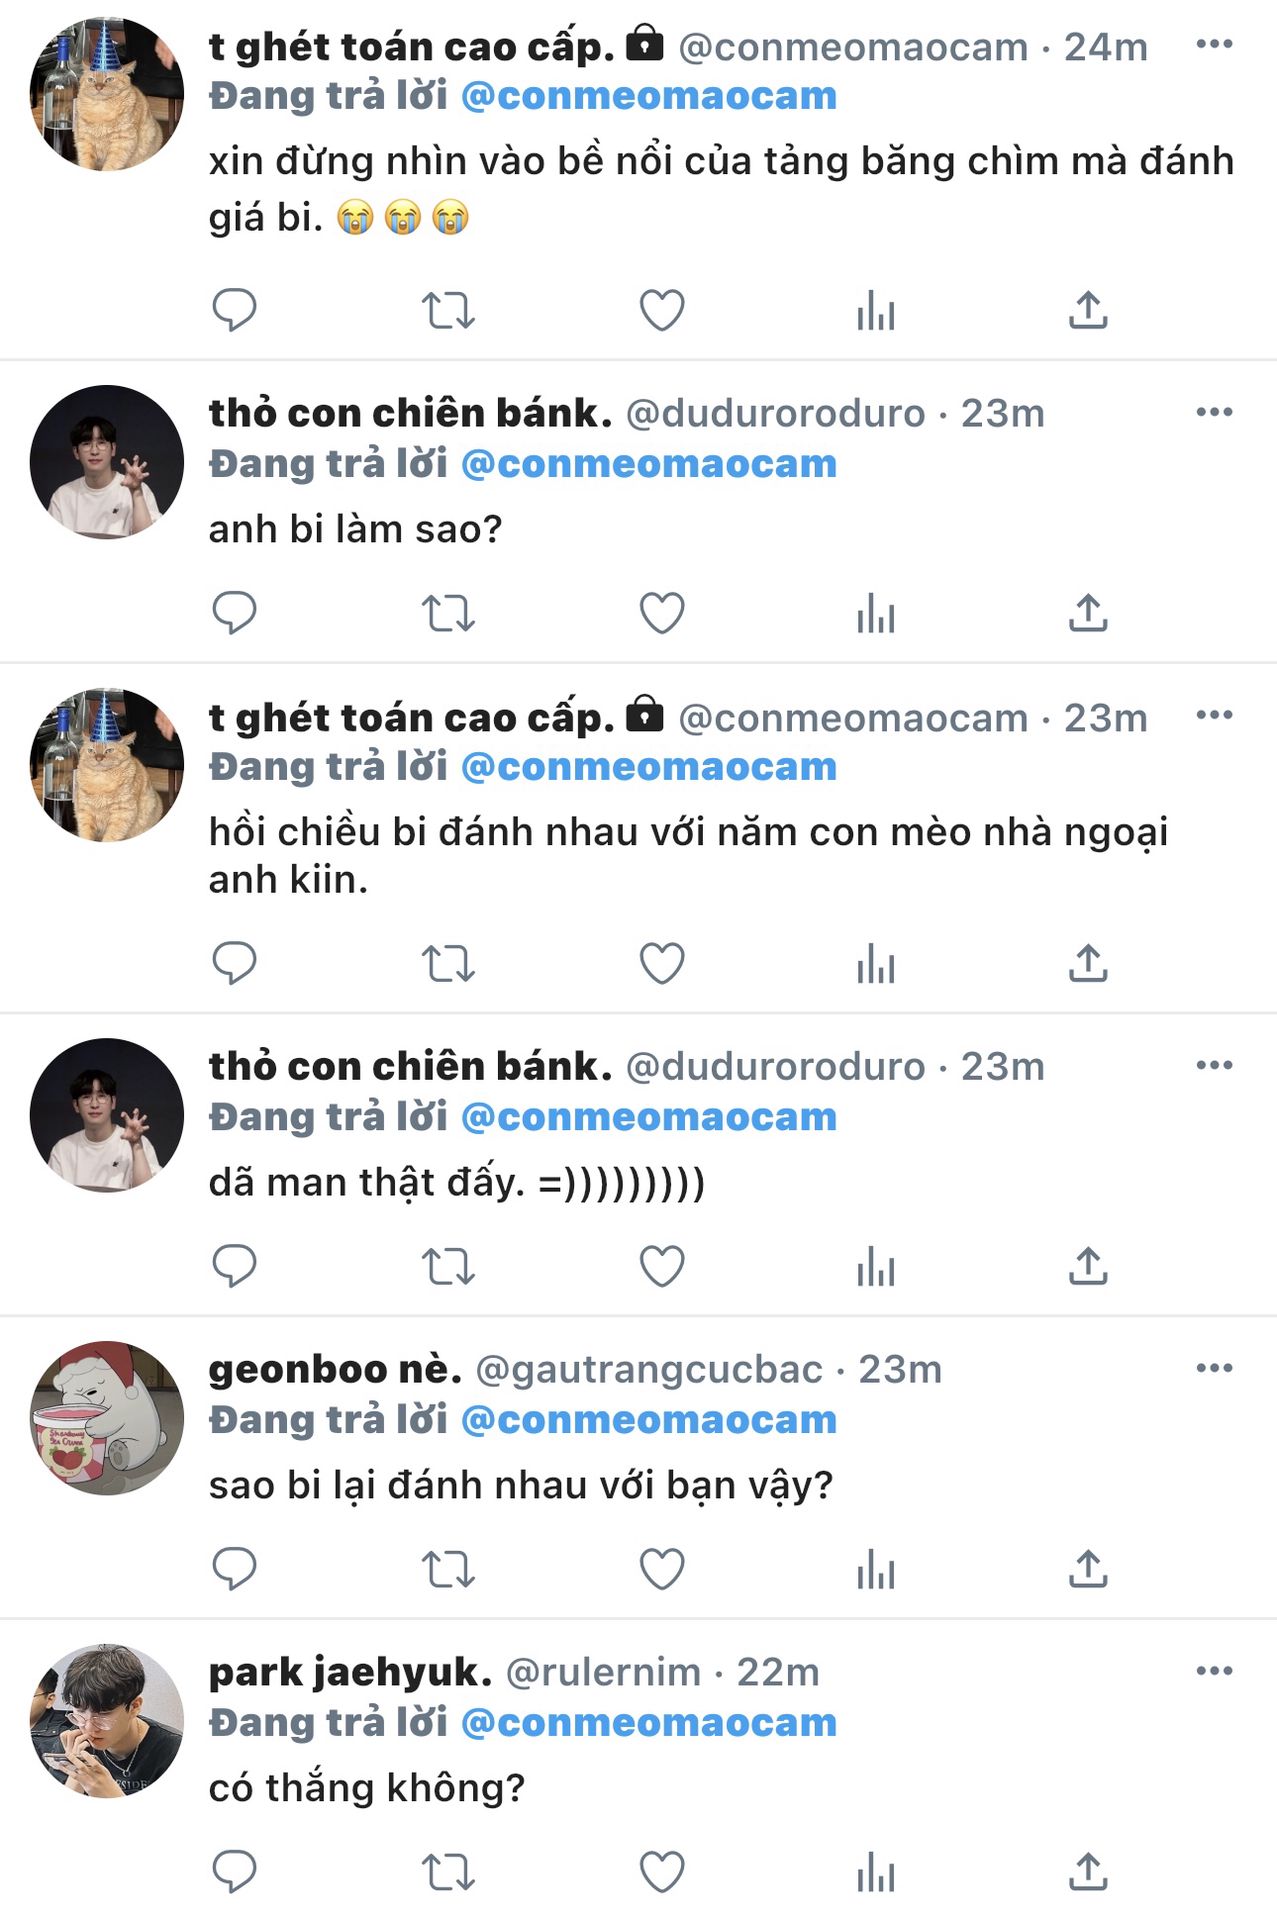Open the park jaehyuk display name
The image size is (1277, 1920).
(x=350, y=1671)
